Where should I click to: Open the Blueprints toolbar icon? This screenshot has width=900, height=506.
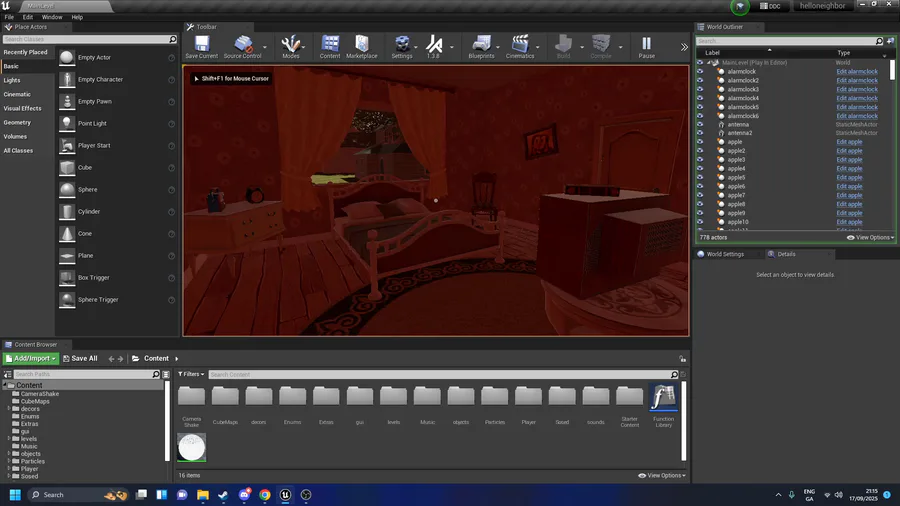[481, 44]
